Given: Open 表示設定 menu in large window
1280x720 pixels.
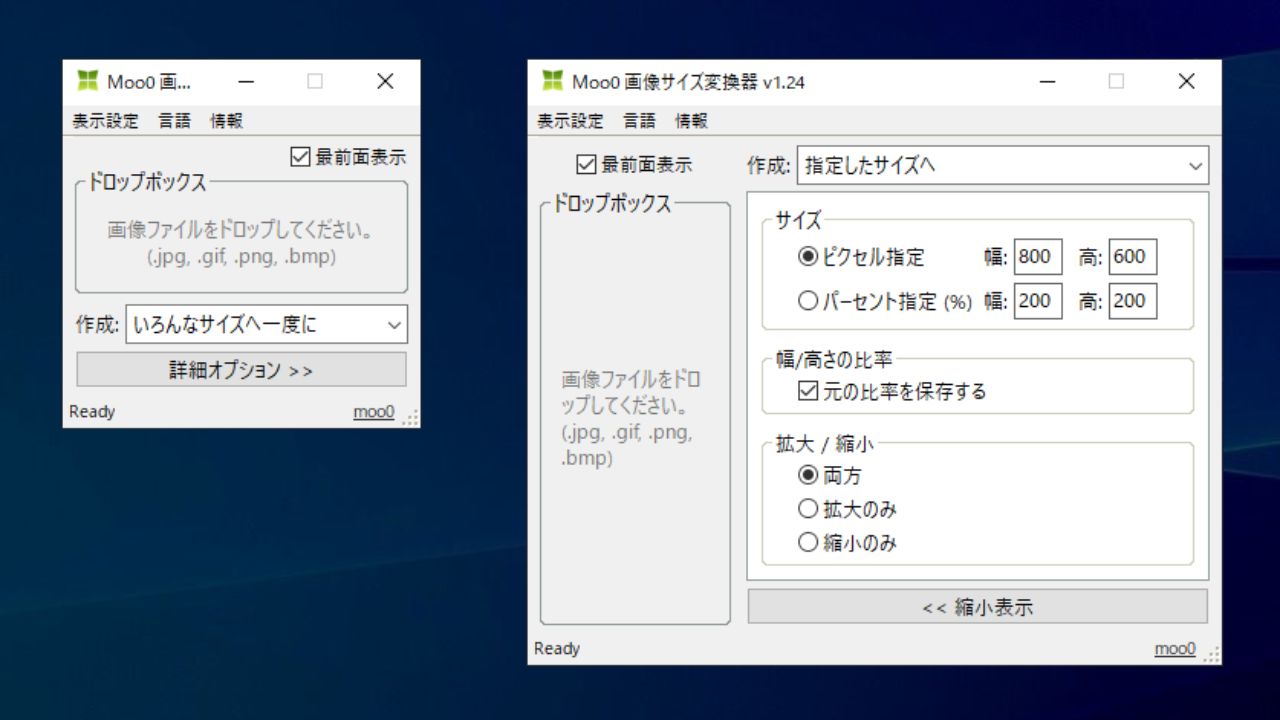Looking at the screenshot, I should coord(570,121).
